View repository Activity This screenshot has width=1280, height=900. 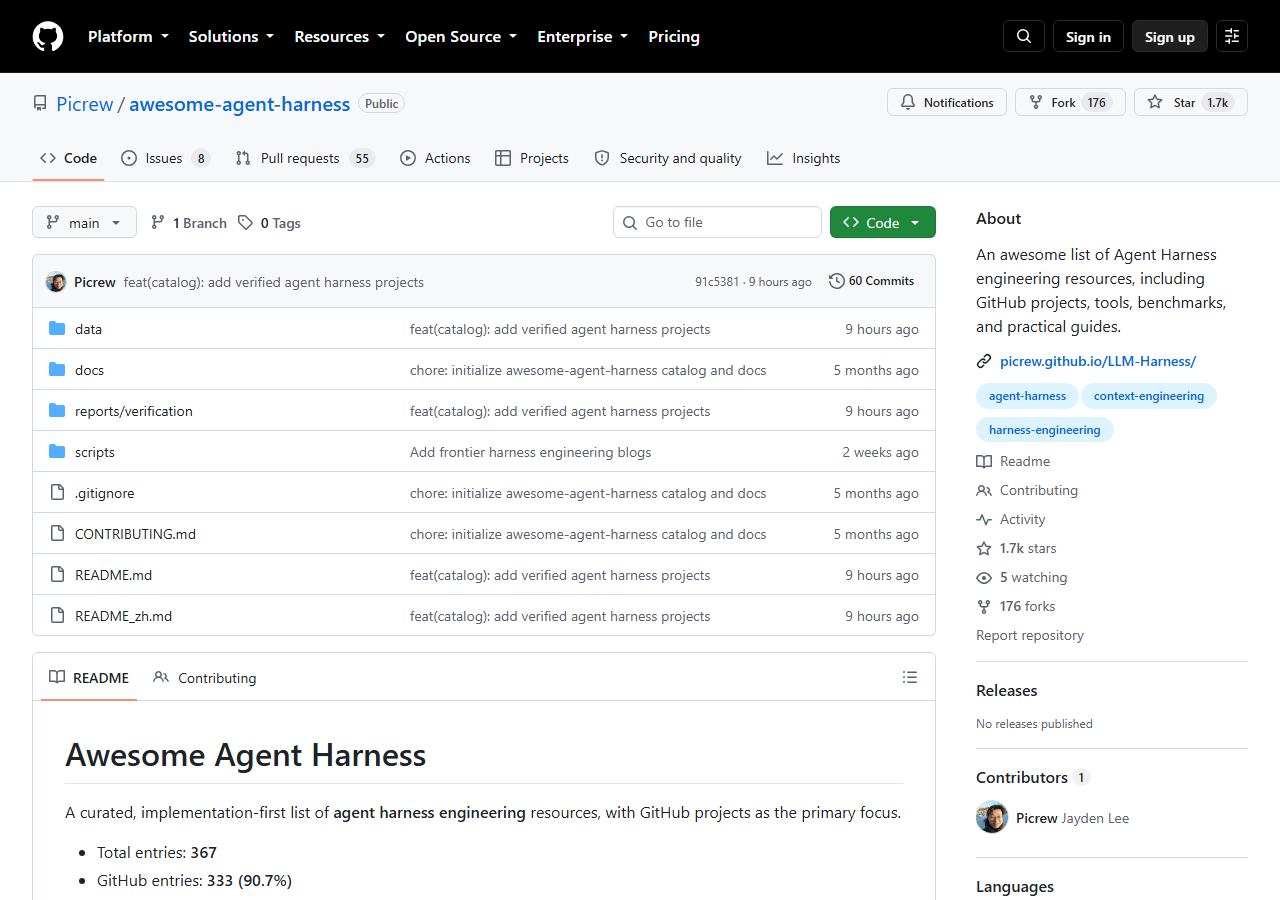[x=1011, y=519]
